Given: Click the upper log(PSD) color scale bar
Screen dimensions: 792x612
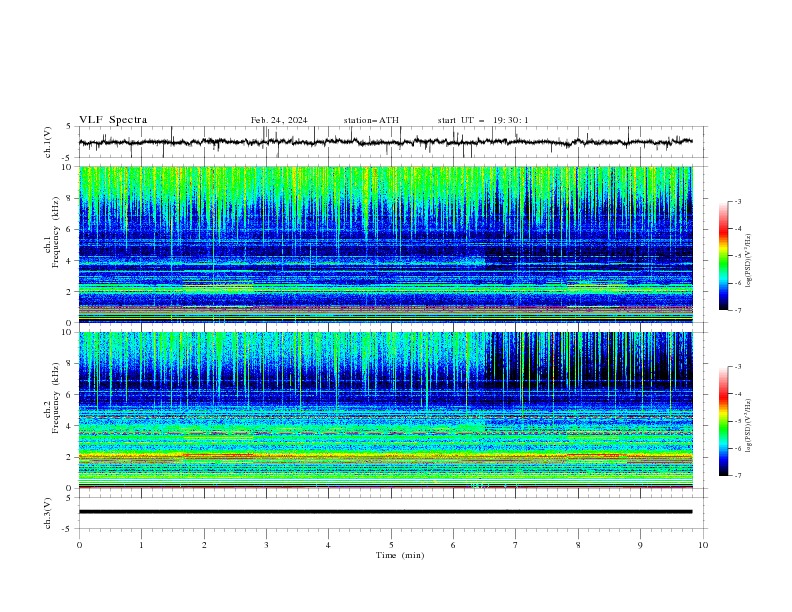Looking at the screenshot, I should click(723, 256).
